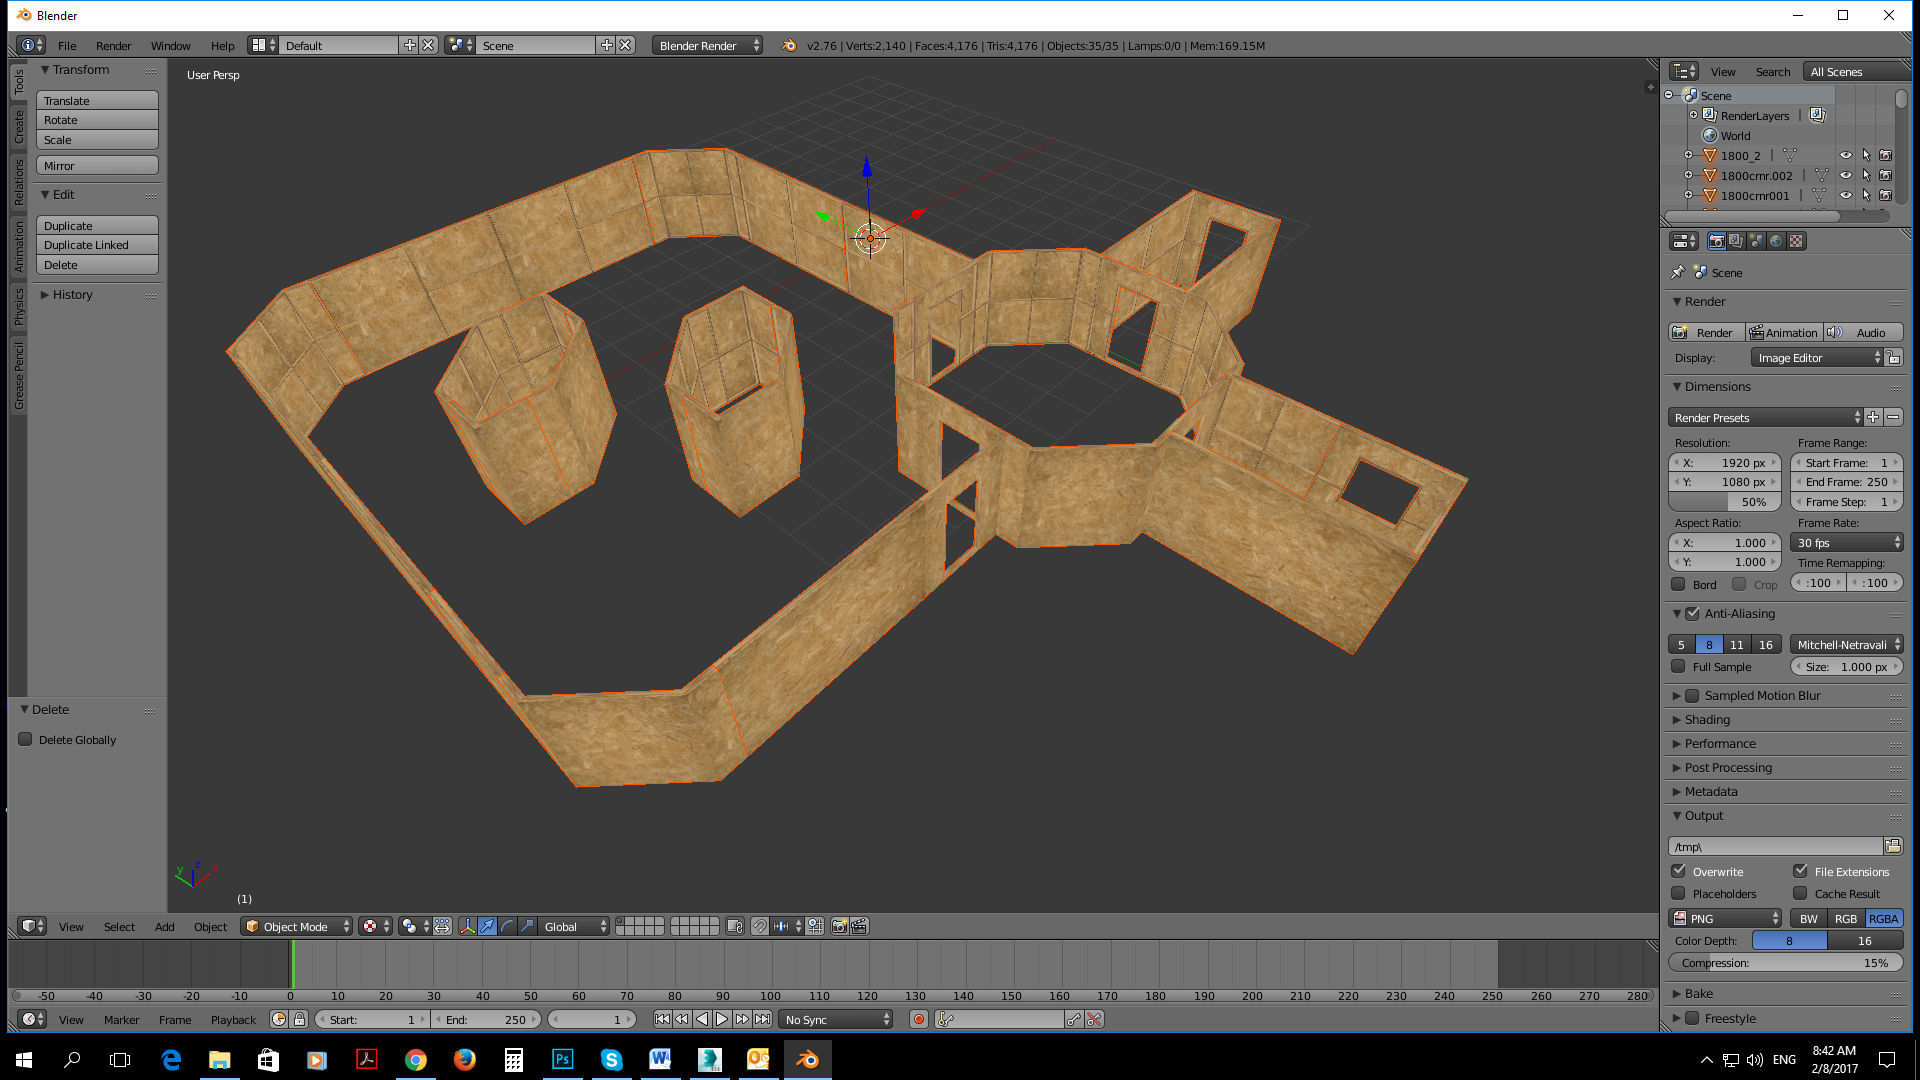Viewport: 1920px width, 1080px height.
Task: Play the animation forward
Action: coord(722,1019)
